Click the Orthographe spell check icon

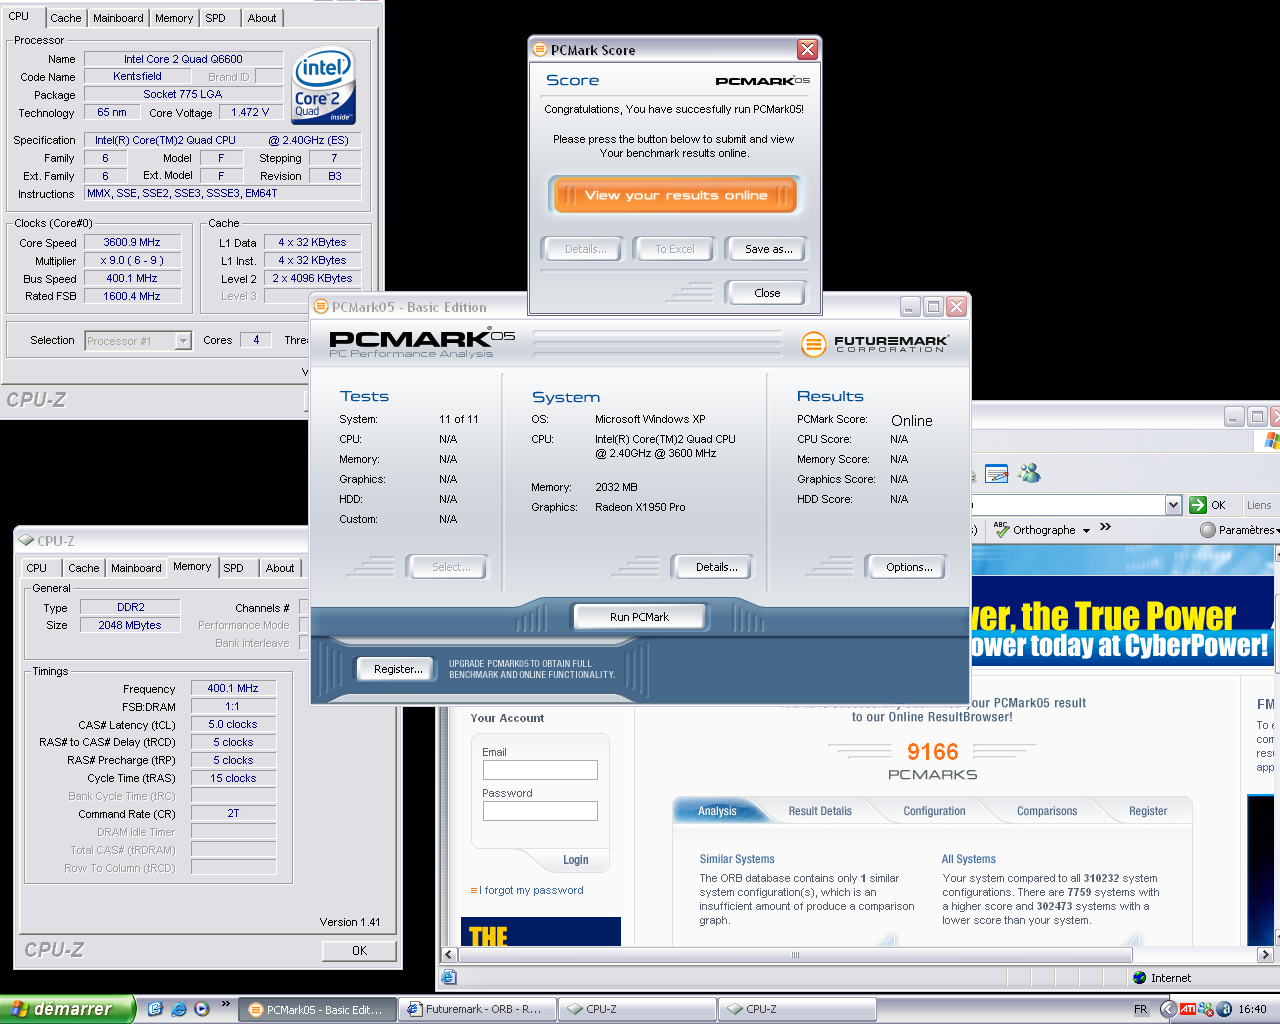[1002, 529]
